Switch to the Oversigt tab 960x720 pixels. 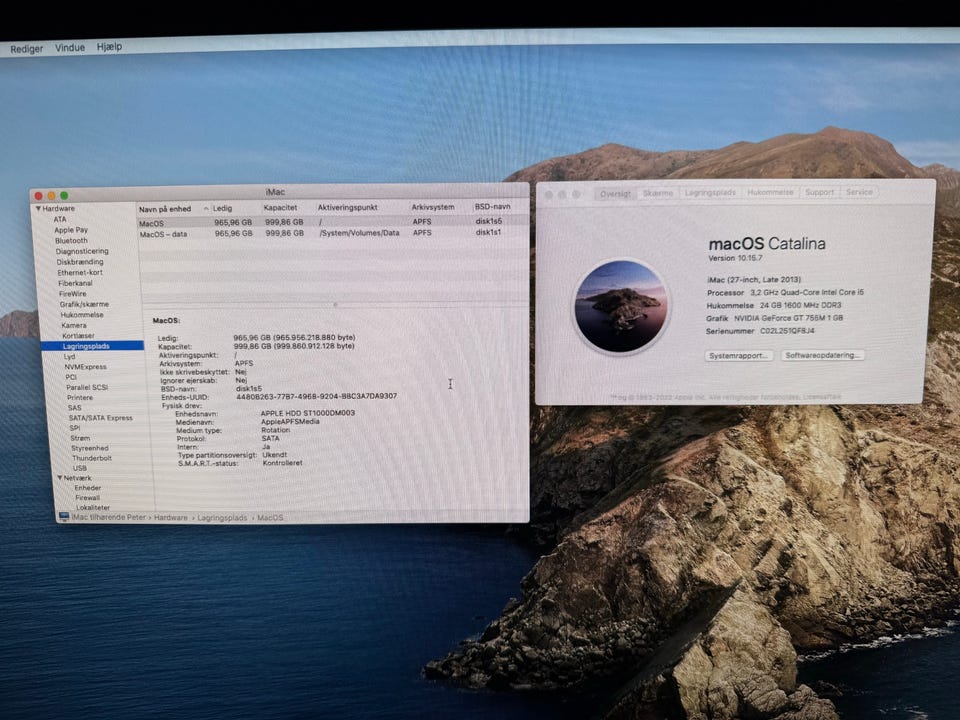pos(615,193)
